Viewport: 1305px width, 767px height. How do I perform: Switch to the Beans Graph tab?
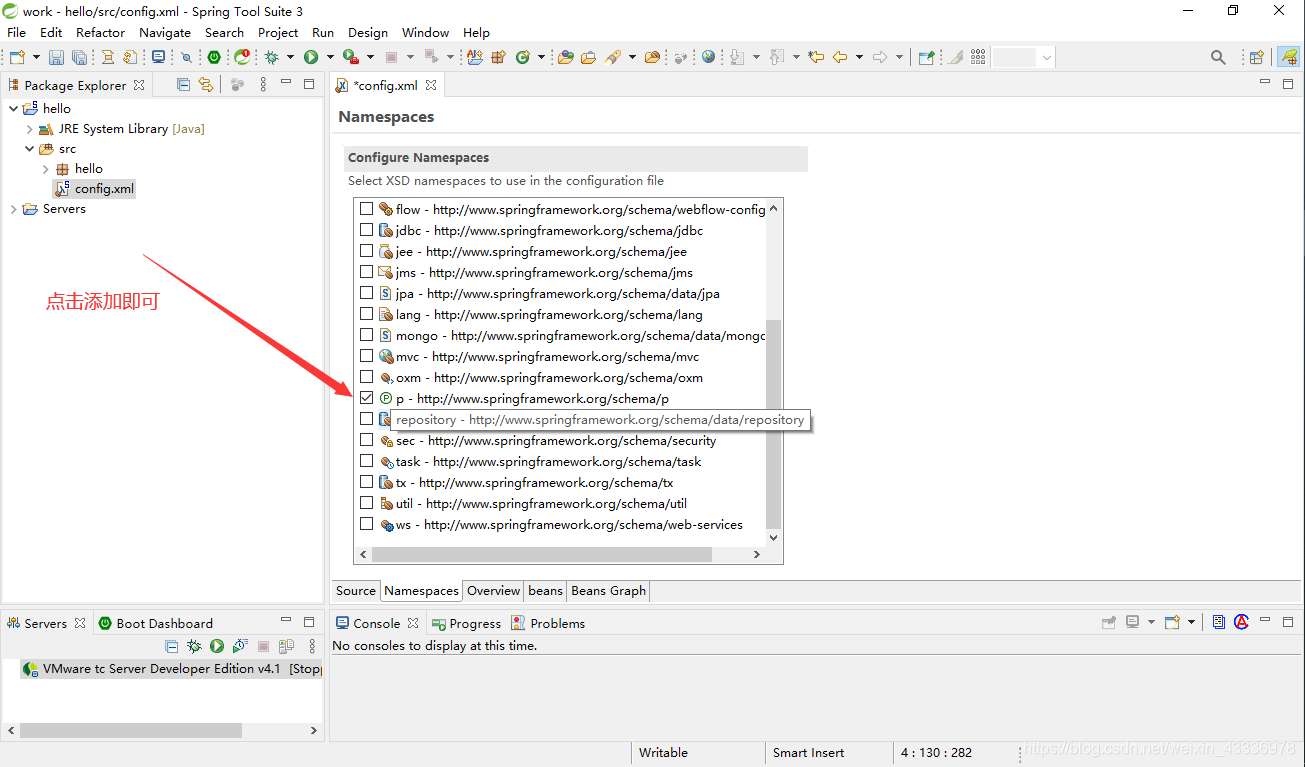pyautogui.click(x=608, y=591)
